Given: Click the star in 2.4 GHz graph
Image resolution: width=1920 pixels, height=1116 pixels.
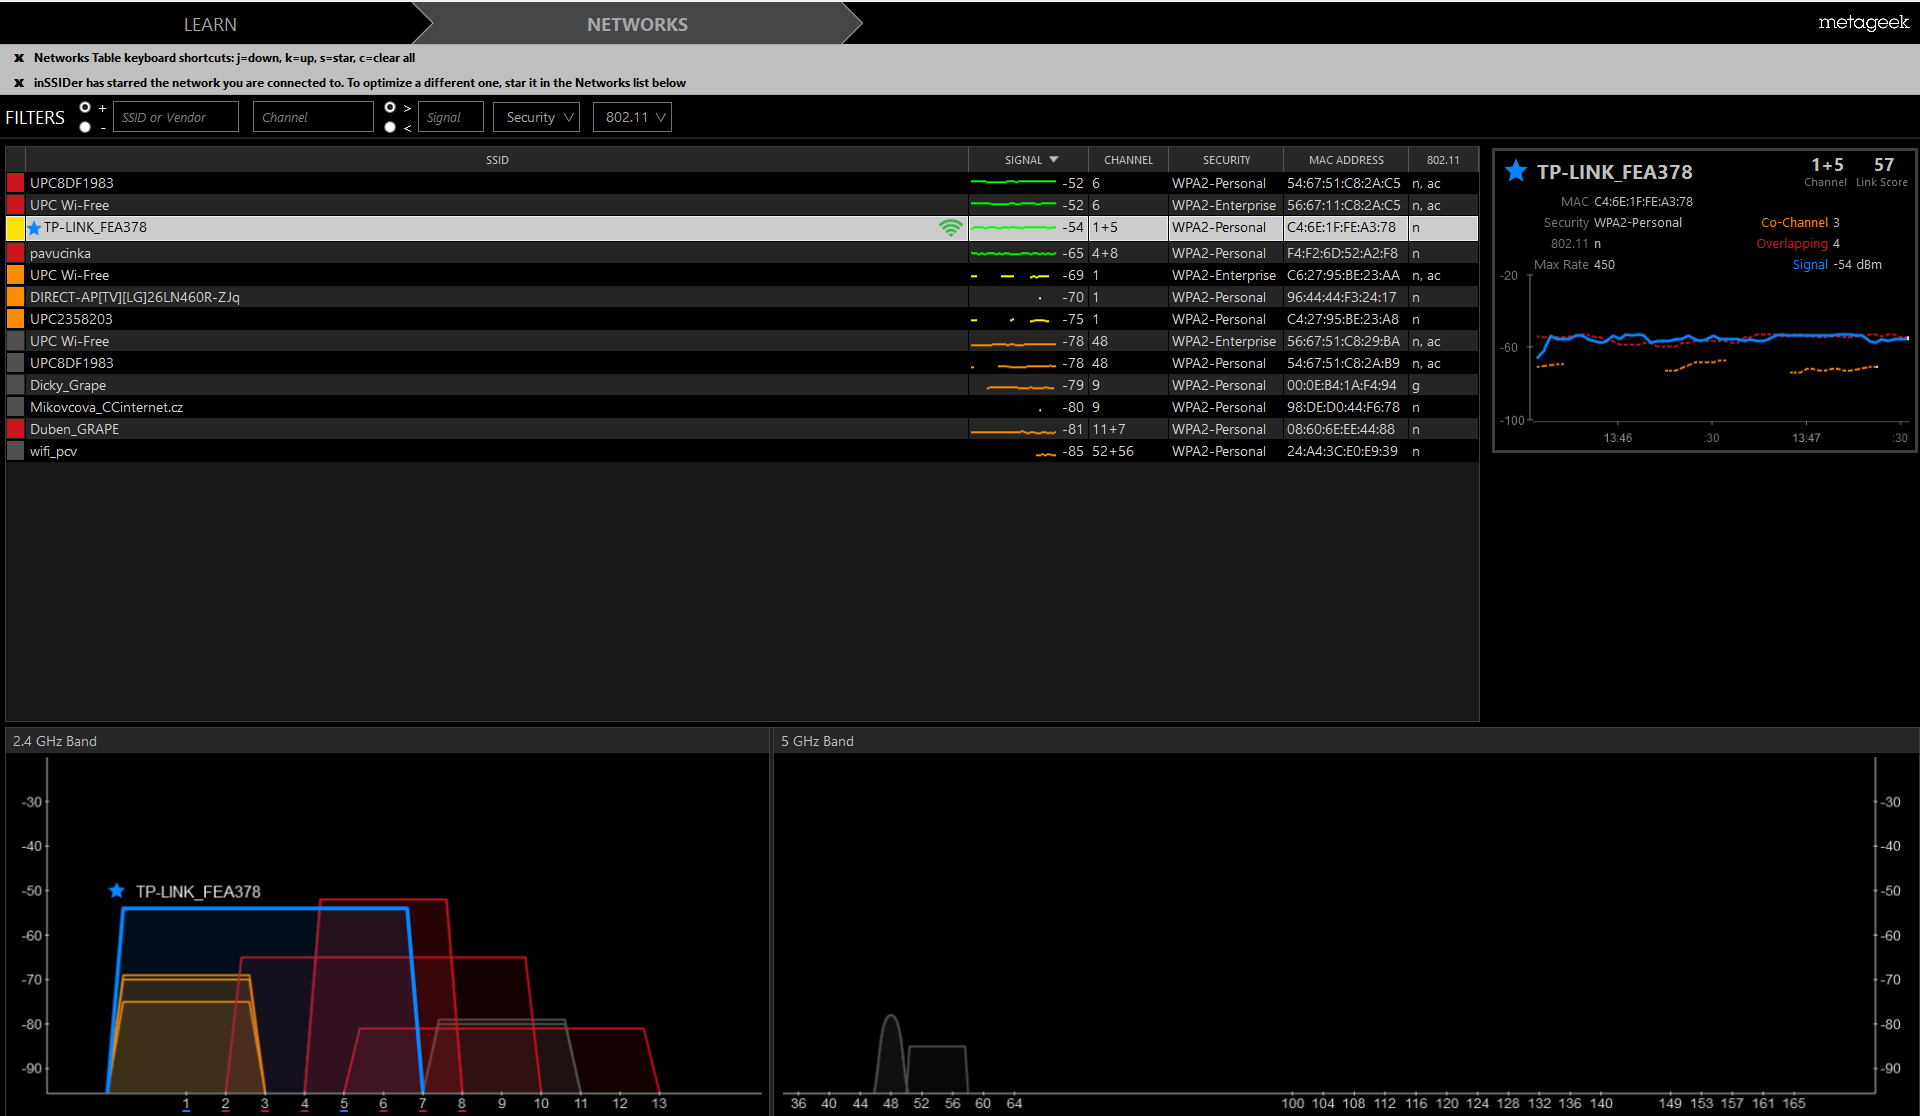Looking at the screenshot, I should (x=117, y=891).
